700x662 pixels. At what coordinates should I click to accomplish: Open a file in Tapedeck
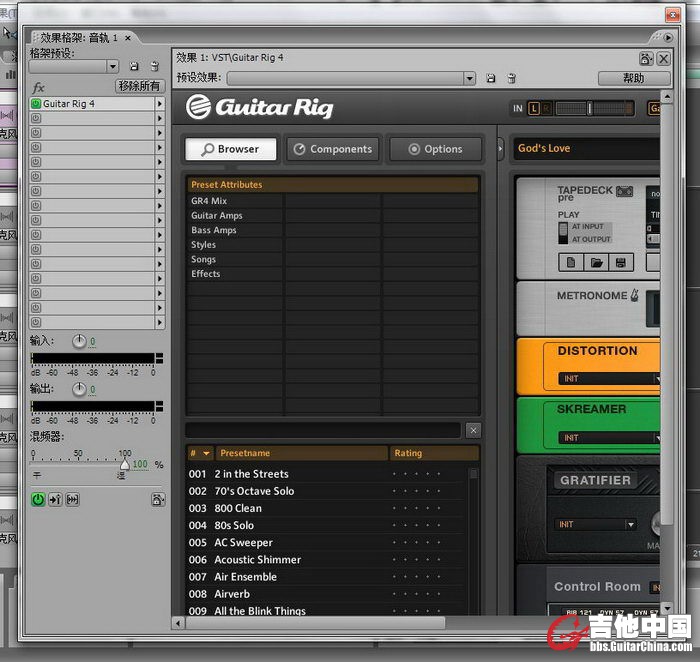tap(596, 262)
